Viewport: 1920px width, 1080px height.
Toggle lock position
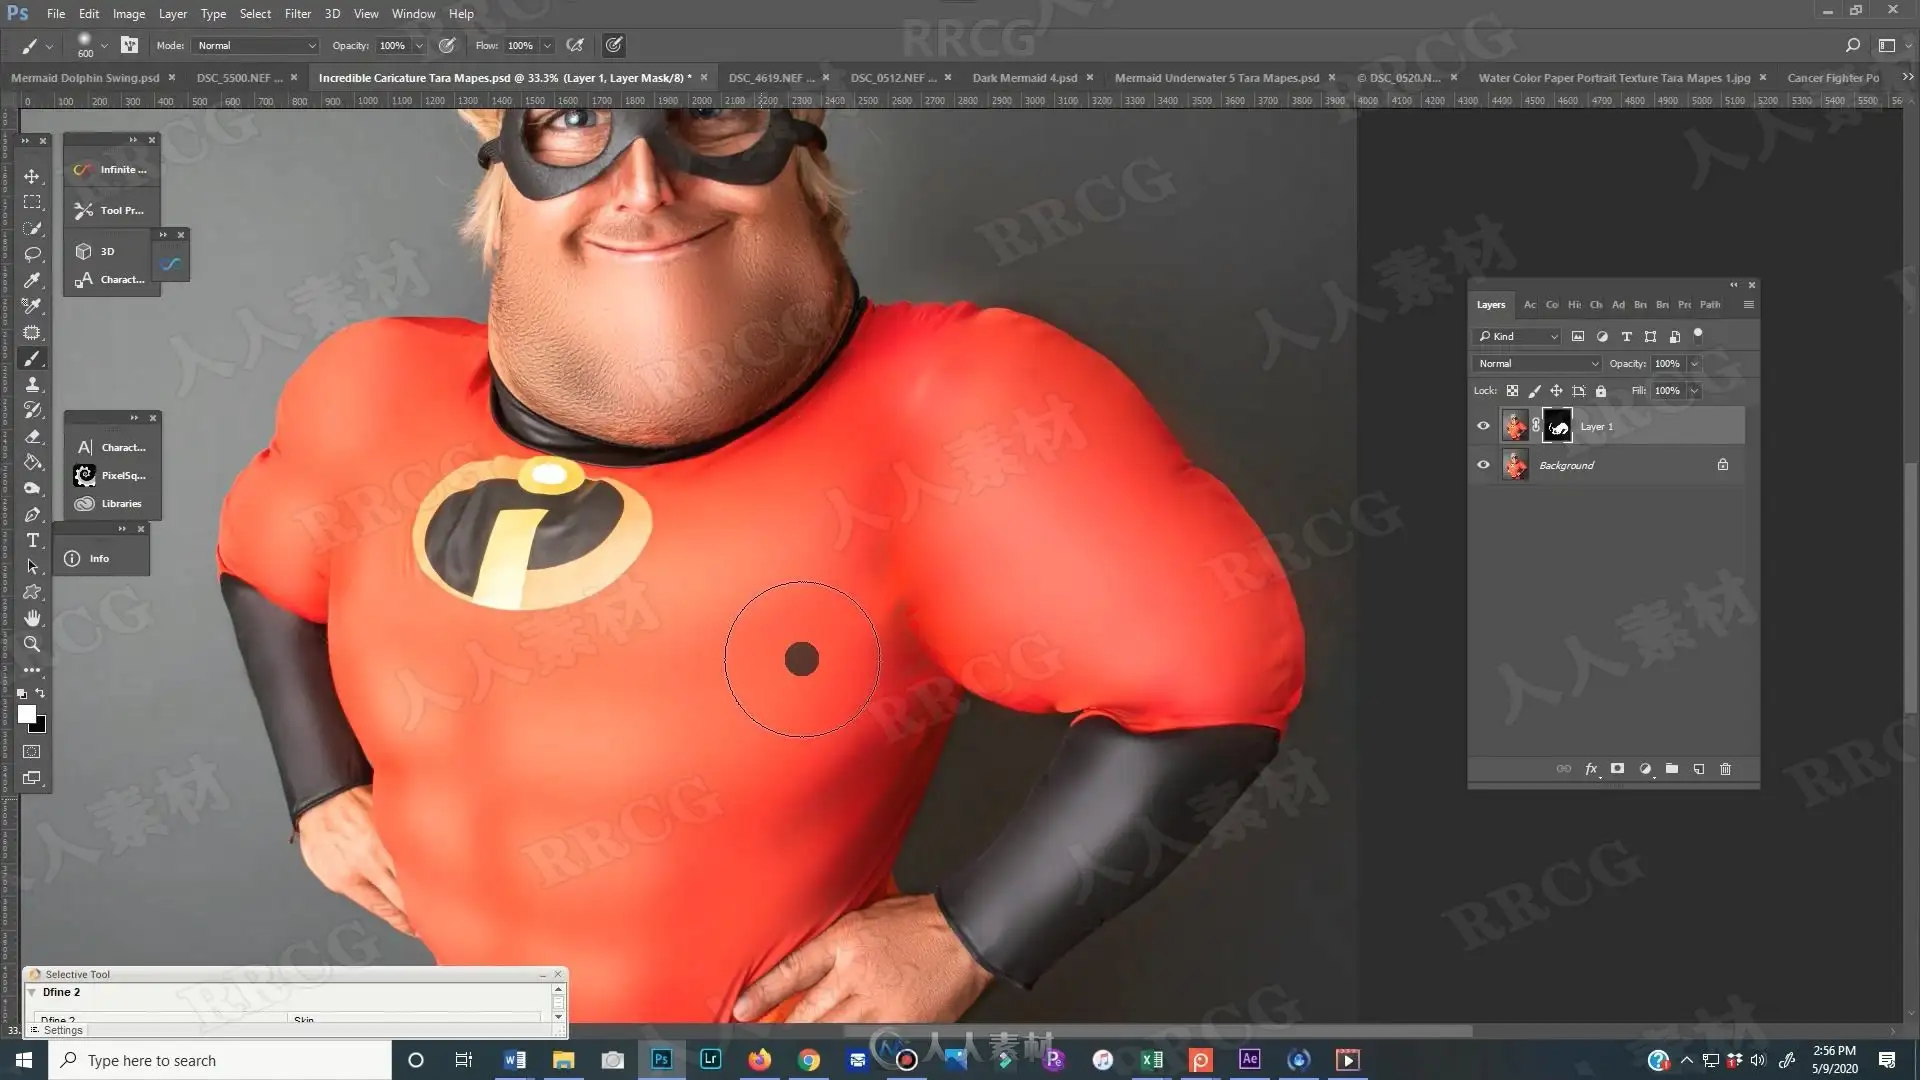pos(1556,391)
